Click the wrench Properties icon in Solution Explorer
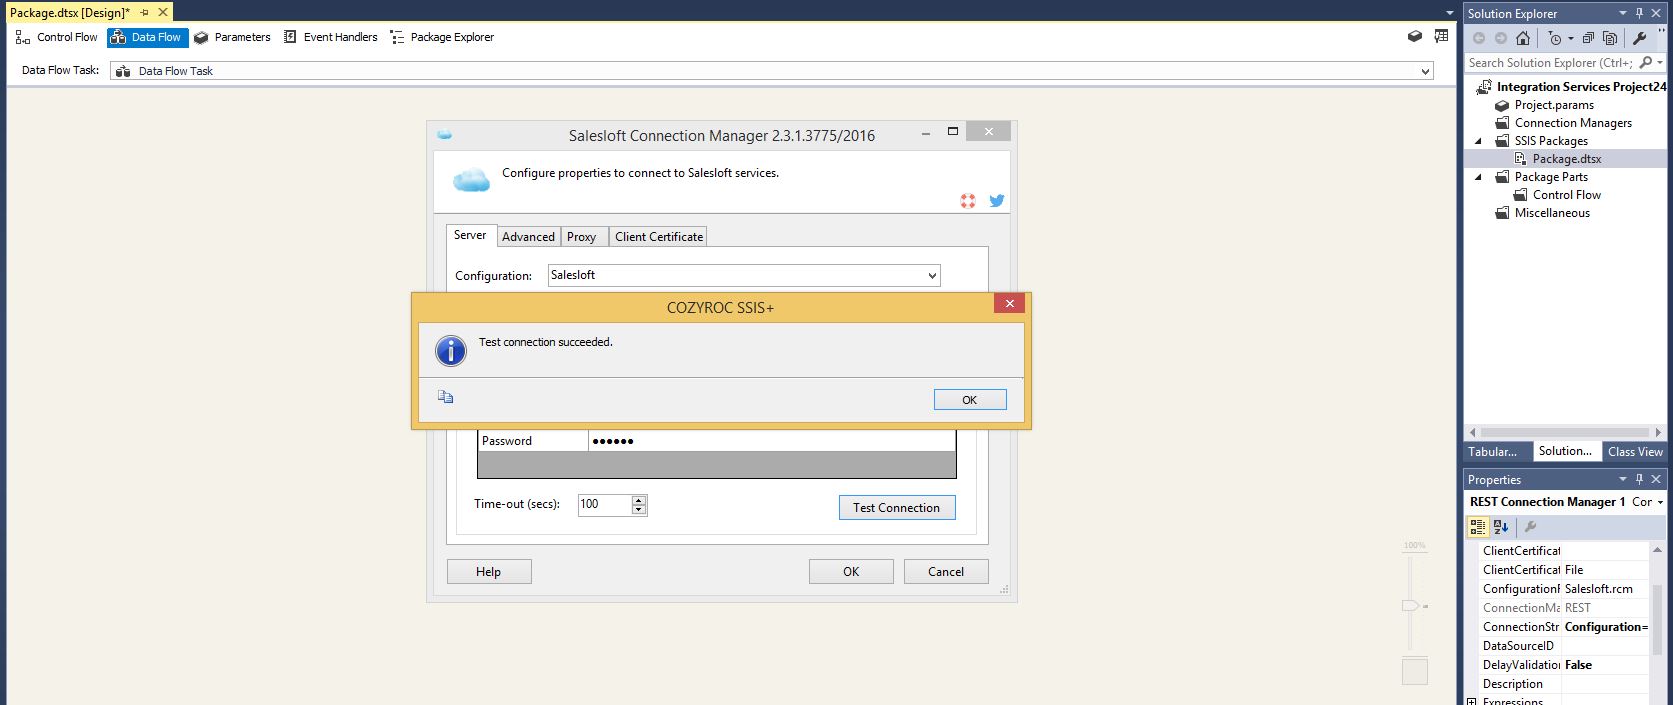This screenshot has width=1673, height=705. coord(1639,38)
